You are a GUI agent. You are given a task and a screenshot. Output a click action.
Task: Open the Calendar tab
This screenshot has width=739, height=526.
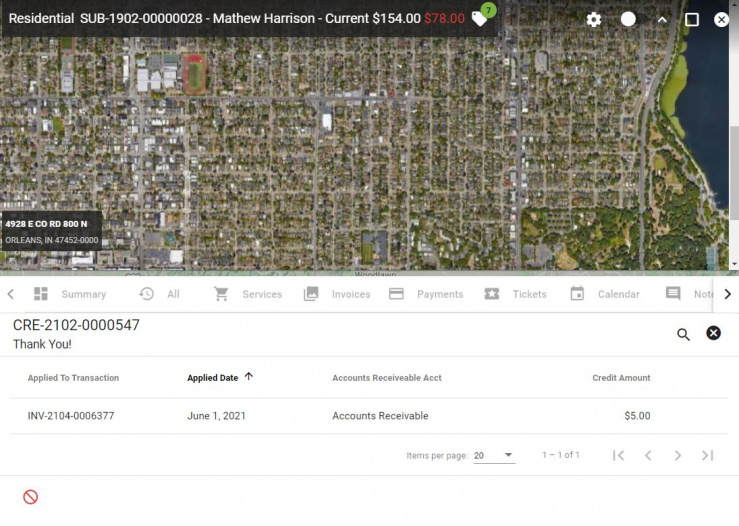pos(618,294)
